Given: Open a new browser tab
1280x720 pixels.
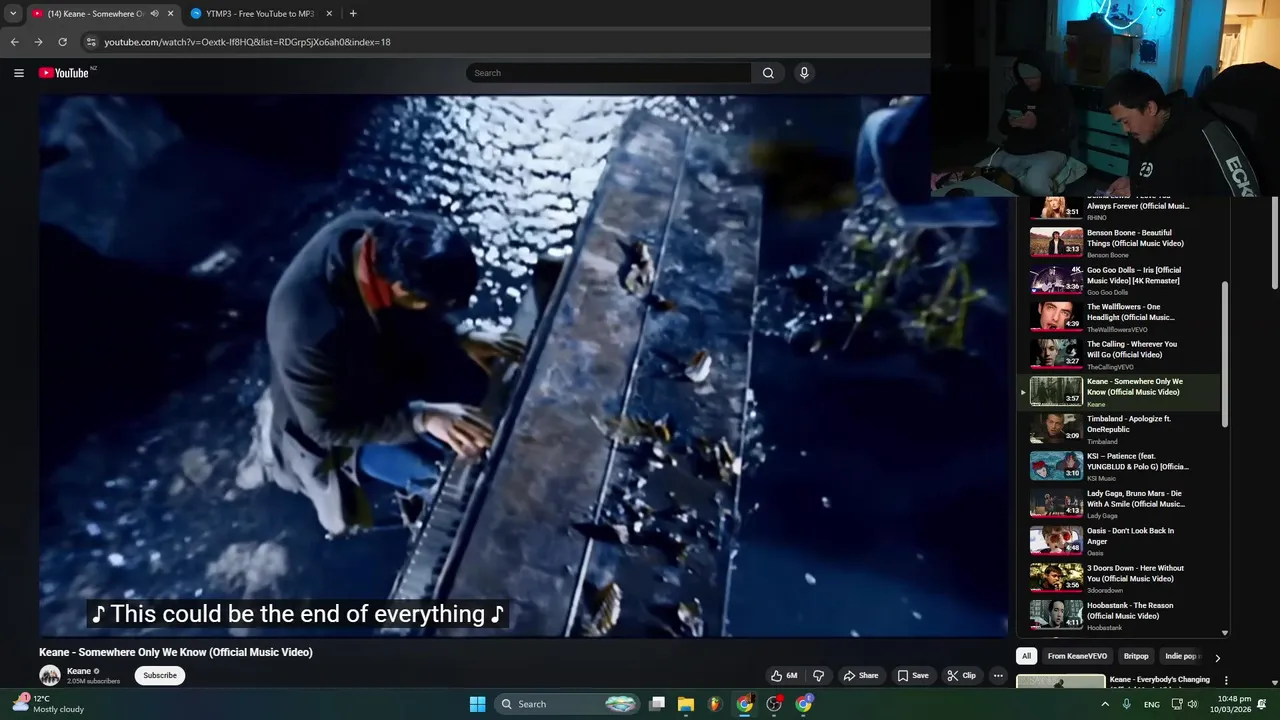Looking at the screenshot, I should pos(353,14).
